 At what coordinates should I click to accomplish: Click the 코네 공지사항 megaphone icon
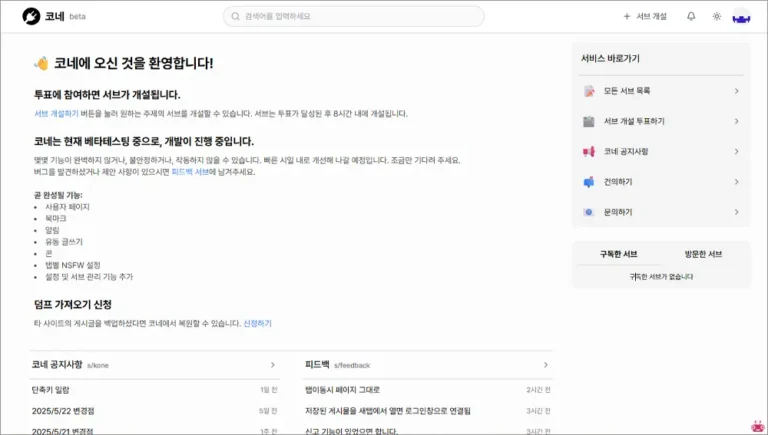[589, 152]
